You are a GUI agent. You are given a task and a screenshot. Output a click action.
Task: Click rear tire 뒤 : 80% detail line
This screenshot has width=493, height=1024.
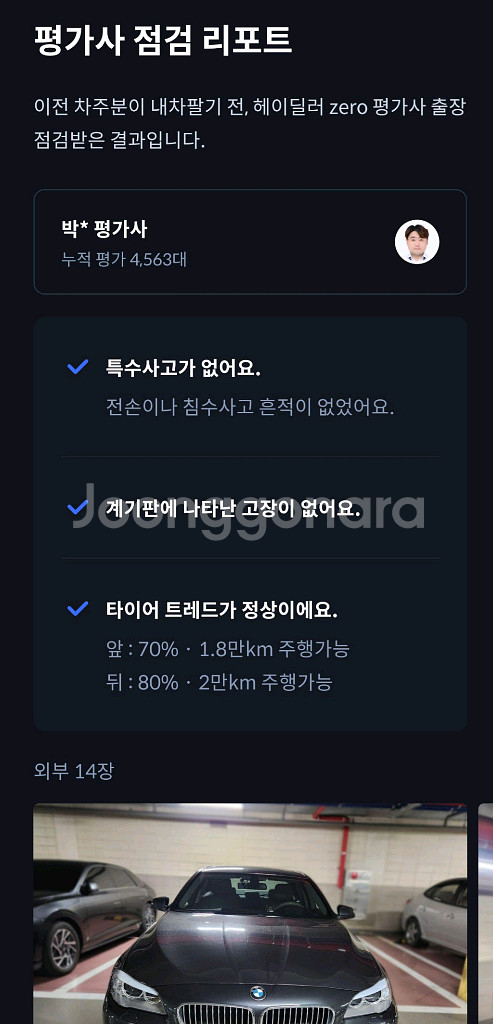tap(219, 682)
